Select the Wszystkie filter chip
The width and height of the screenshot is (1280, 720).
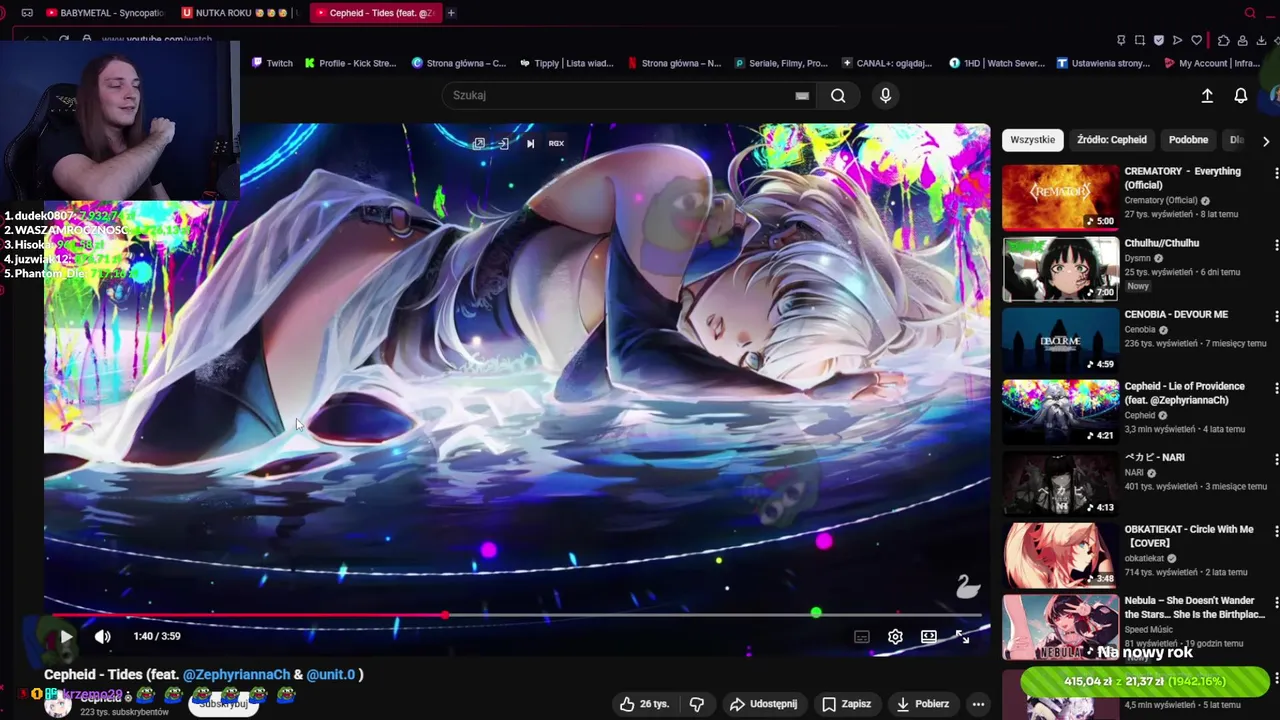coord(1032,140)
